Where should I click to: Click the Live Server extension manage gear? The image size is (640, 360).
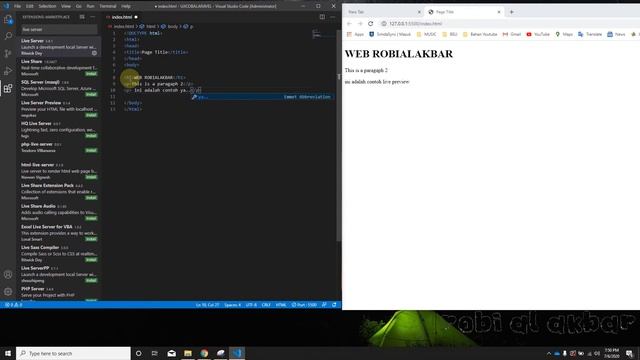[94, 53]
